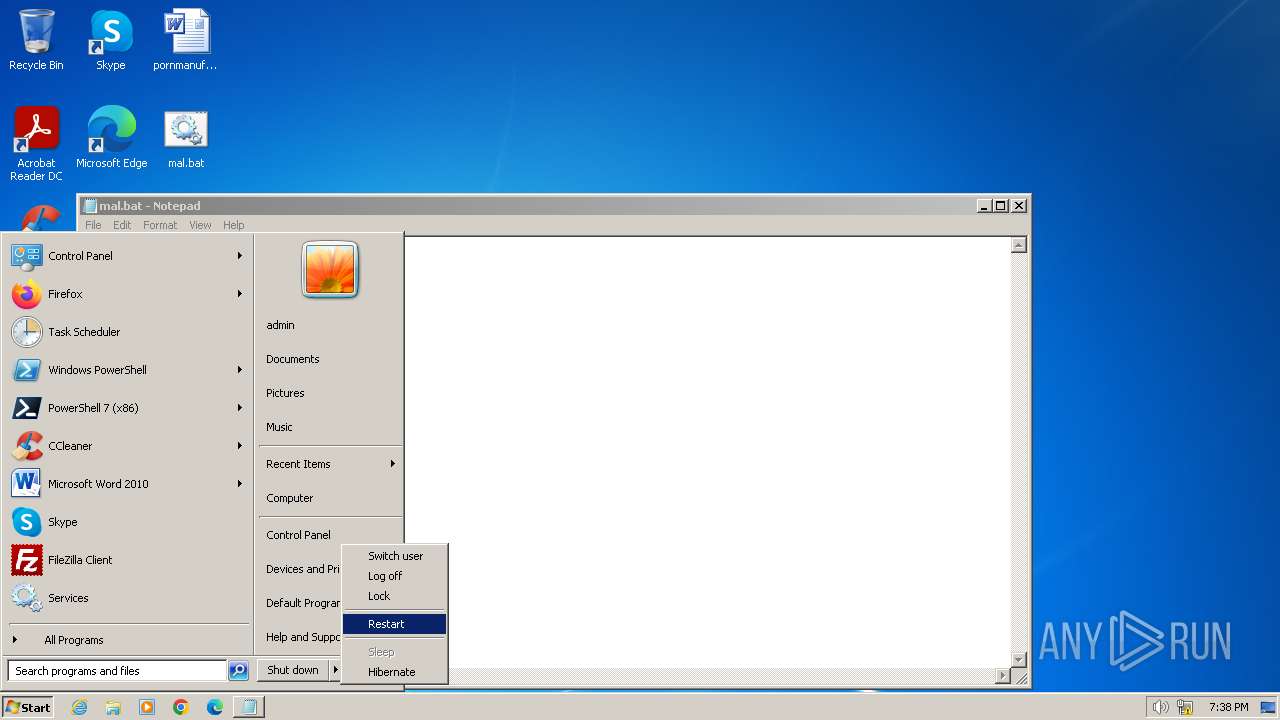The image size is (1280, 720).
Task: Open Notepad File menu
Action: [93, 225]
